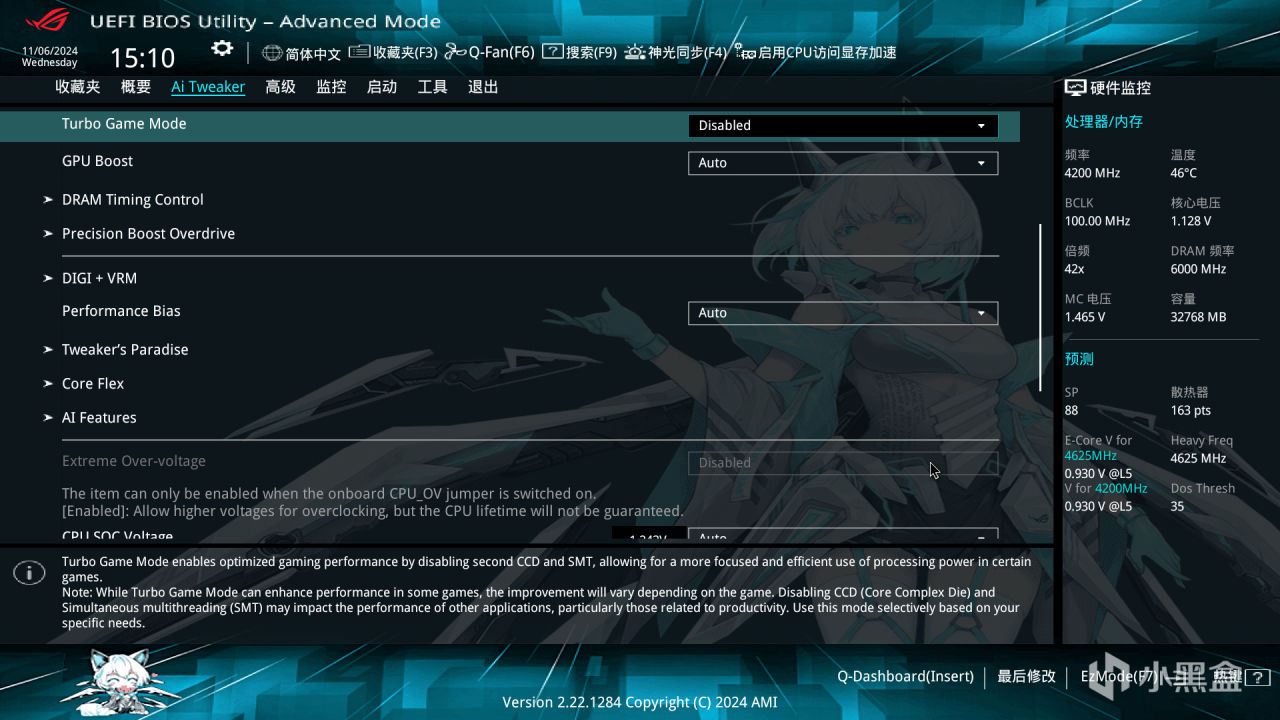
Task: Click the 预测 prediction heading
Action: (x=1079, y=359)
